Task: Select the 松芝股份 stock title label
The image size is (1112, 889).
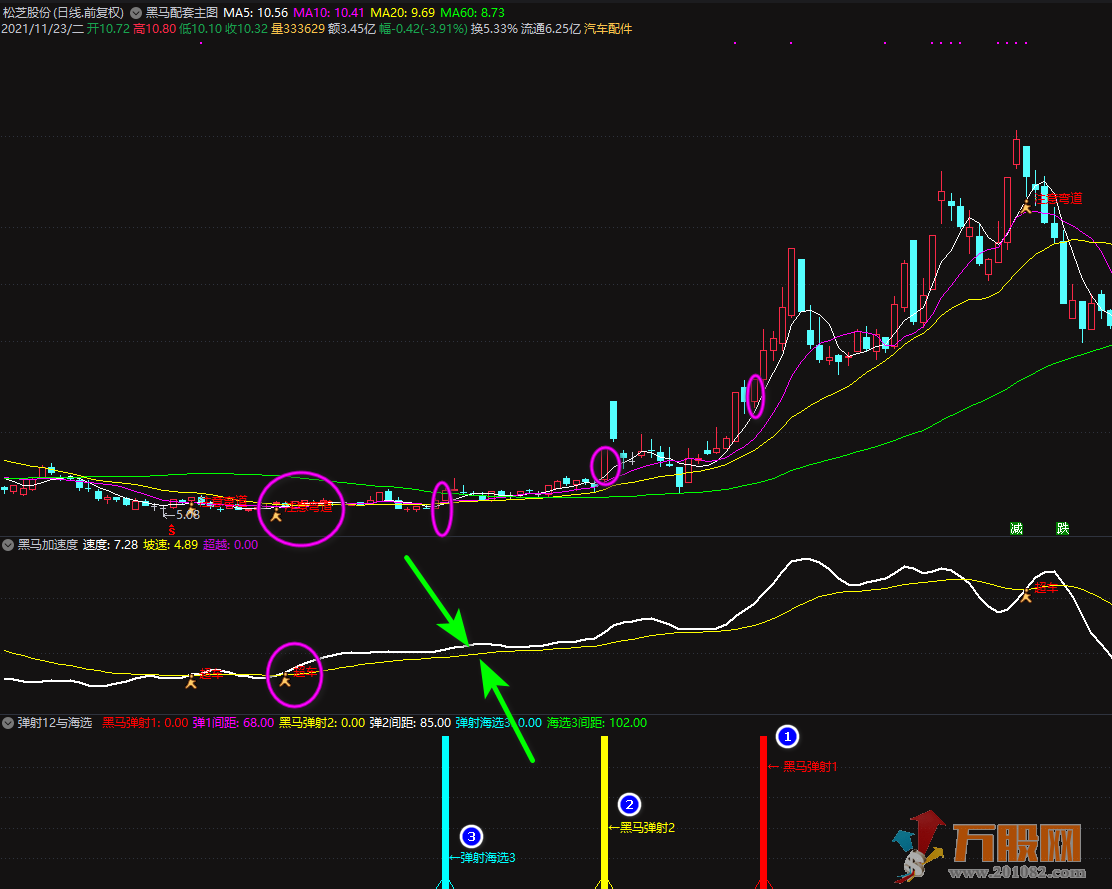Action: [x=33, y=13]
